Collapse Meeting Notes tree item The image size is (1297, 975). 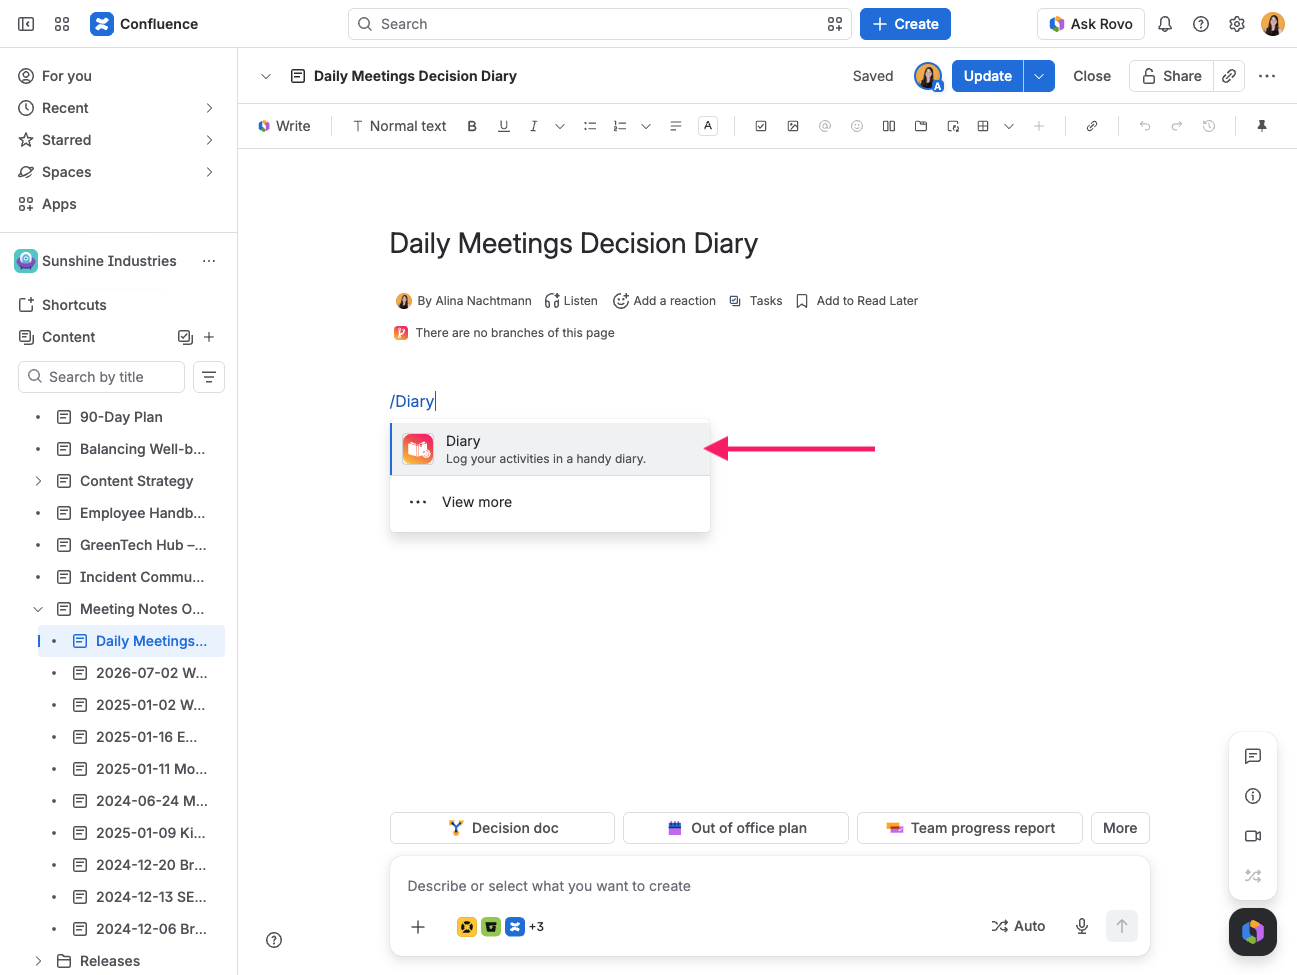click(38, 609)
